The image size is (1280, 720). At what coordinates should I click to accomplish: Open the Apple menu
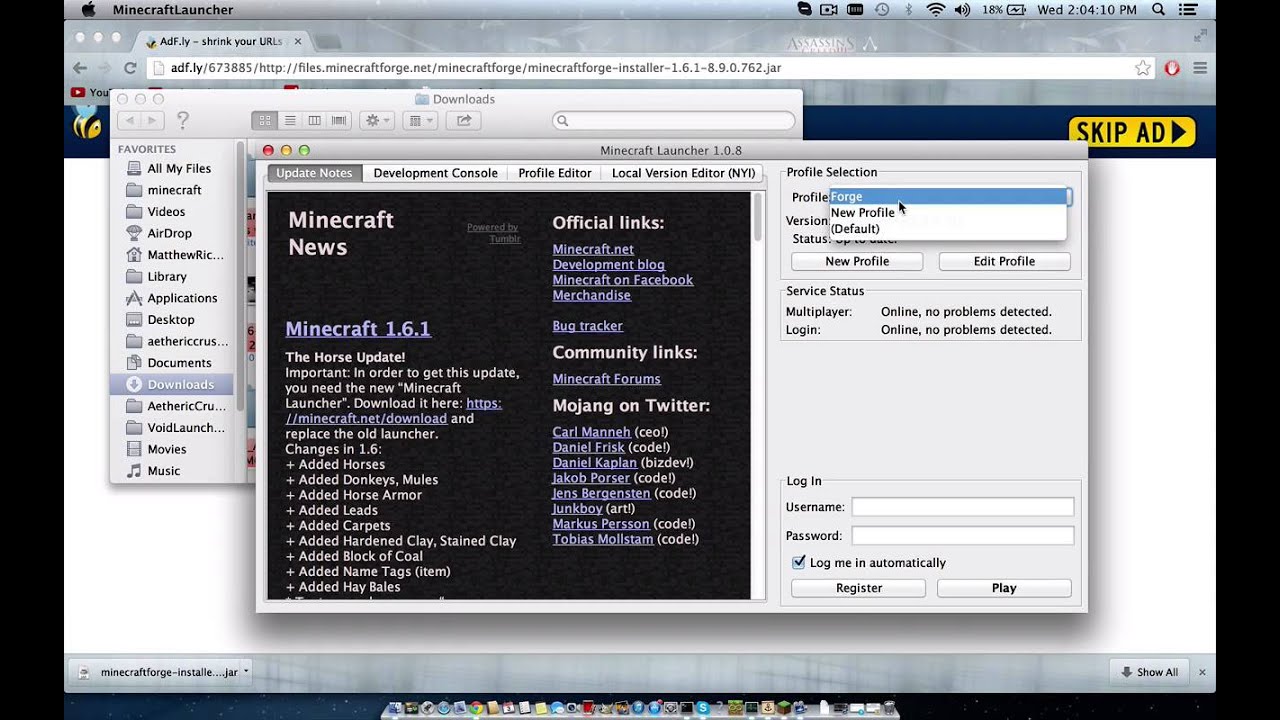coord(87,10)
